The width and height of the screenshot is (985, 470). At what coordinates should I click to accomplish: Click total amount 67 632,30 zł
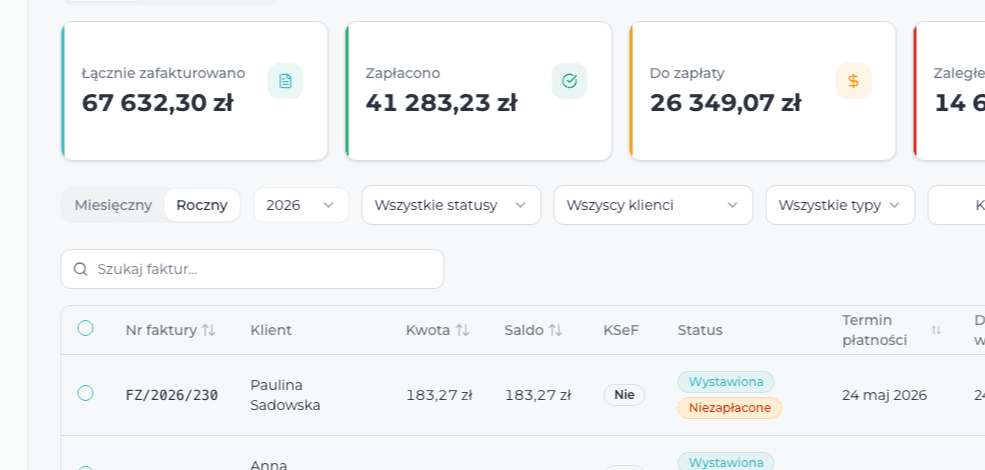click(x=157, y=103)
